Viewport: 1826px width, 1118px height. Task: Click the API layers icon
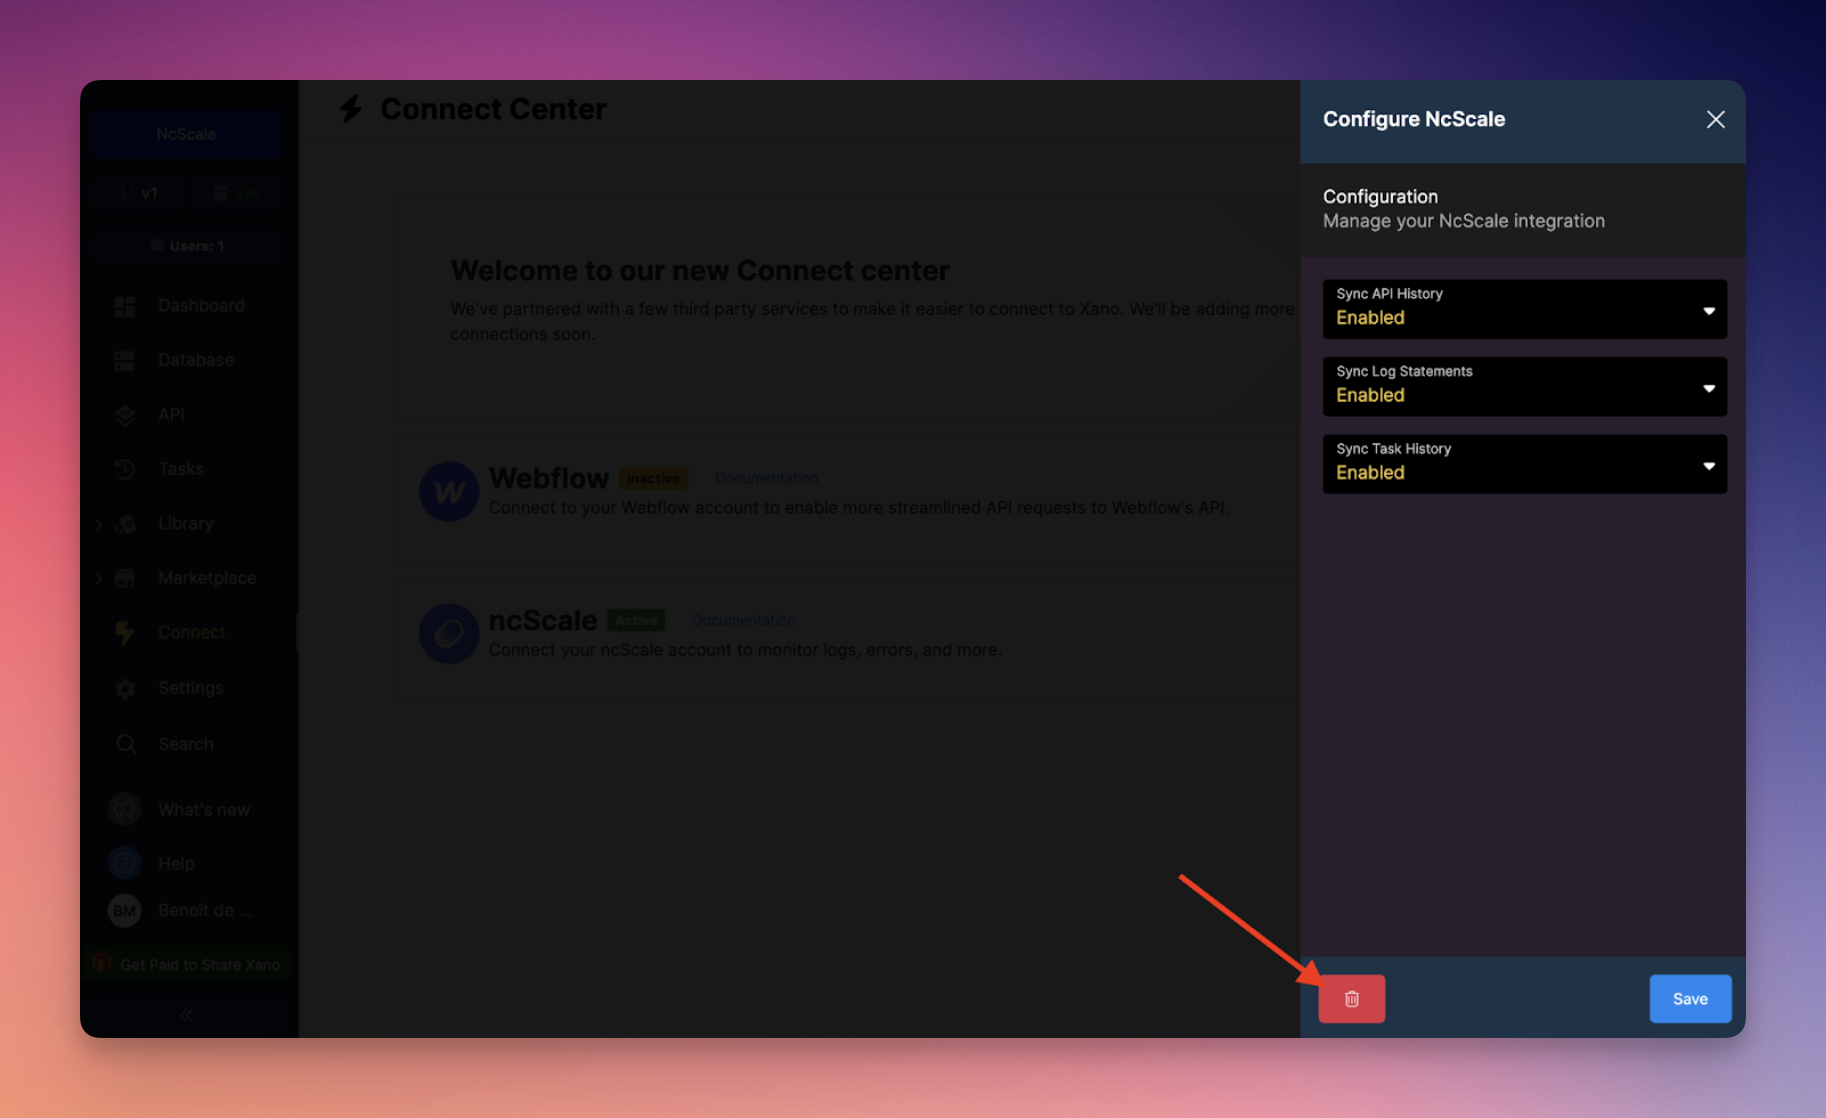point(125,415)
